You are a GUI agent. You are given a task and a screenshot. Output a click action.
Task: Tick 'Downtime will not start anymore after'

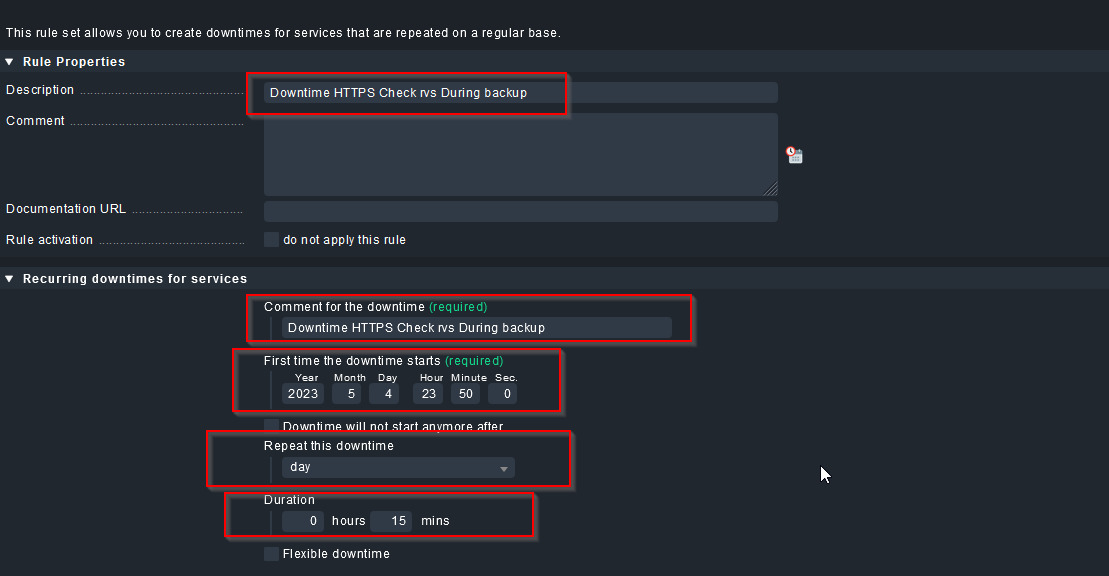(x=271, y=426)
